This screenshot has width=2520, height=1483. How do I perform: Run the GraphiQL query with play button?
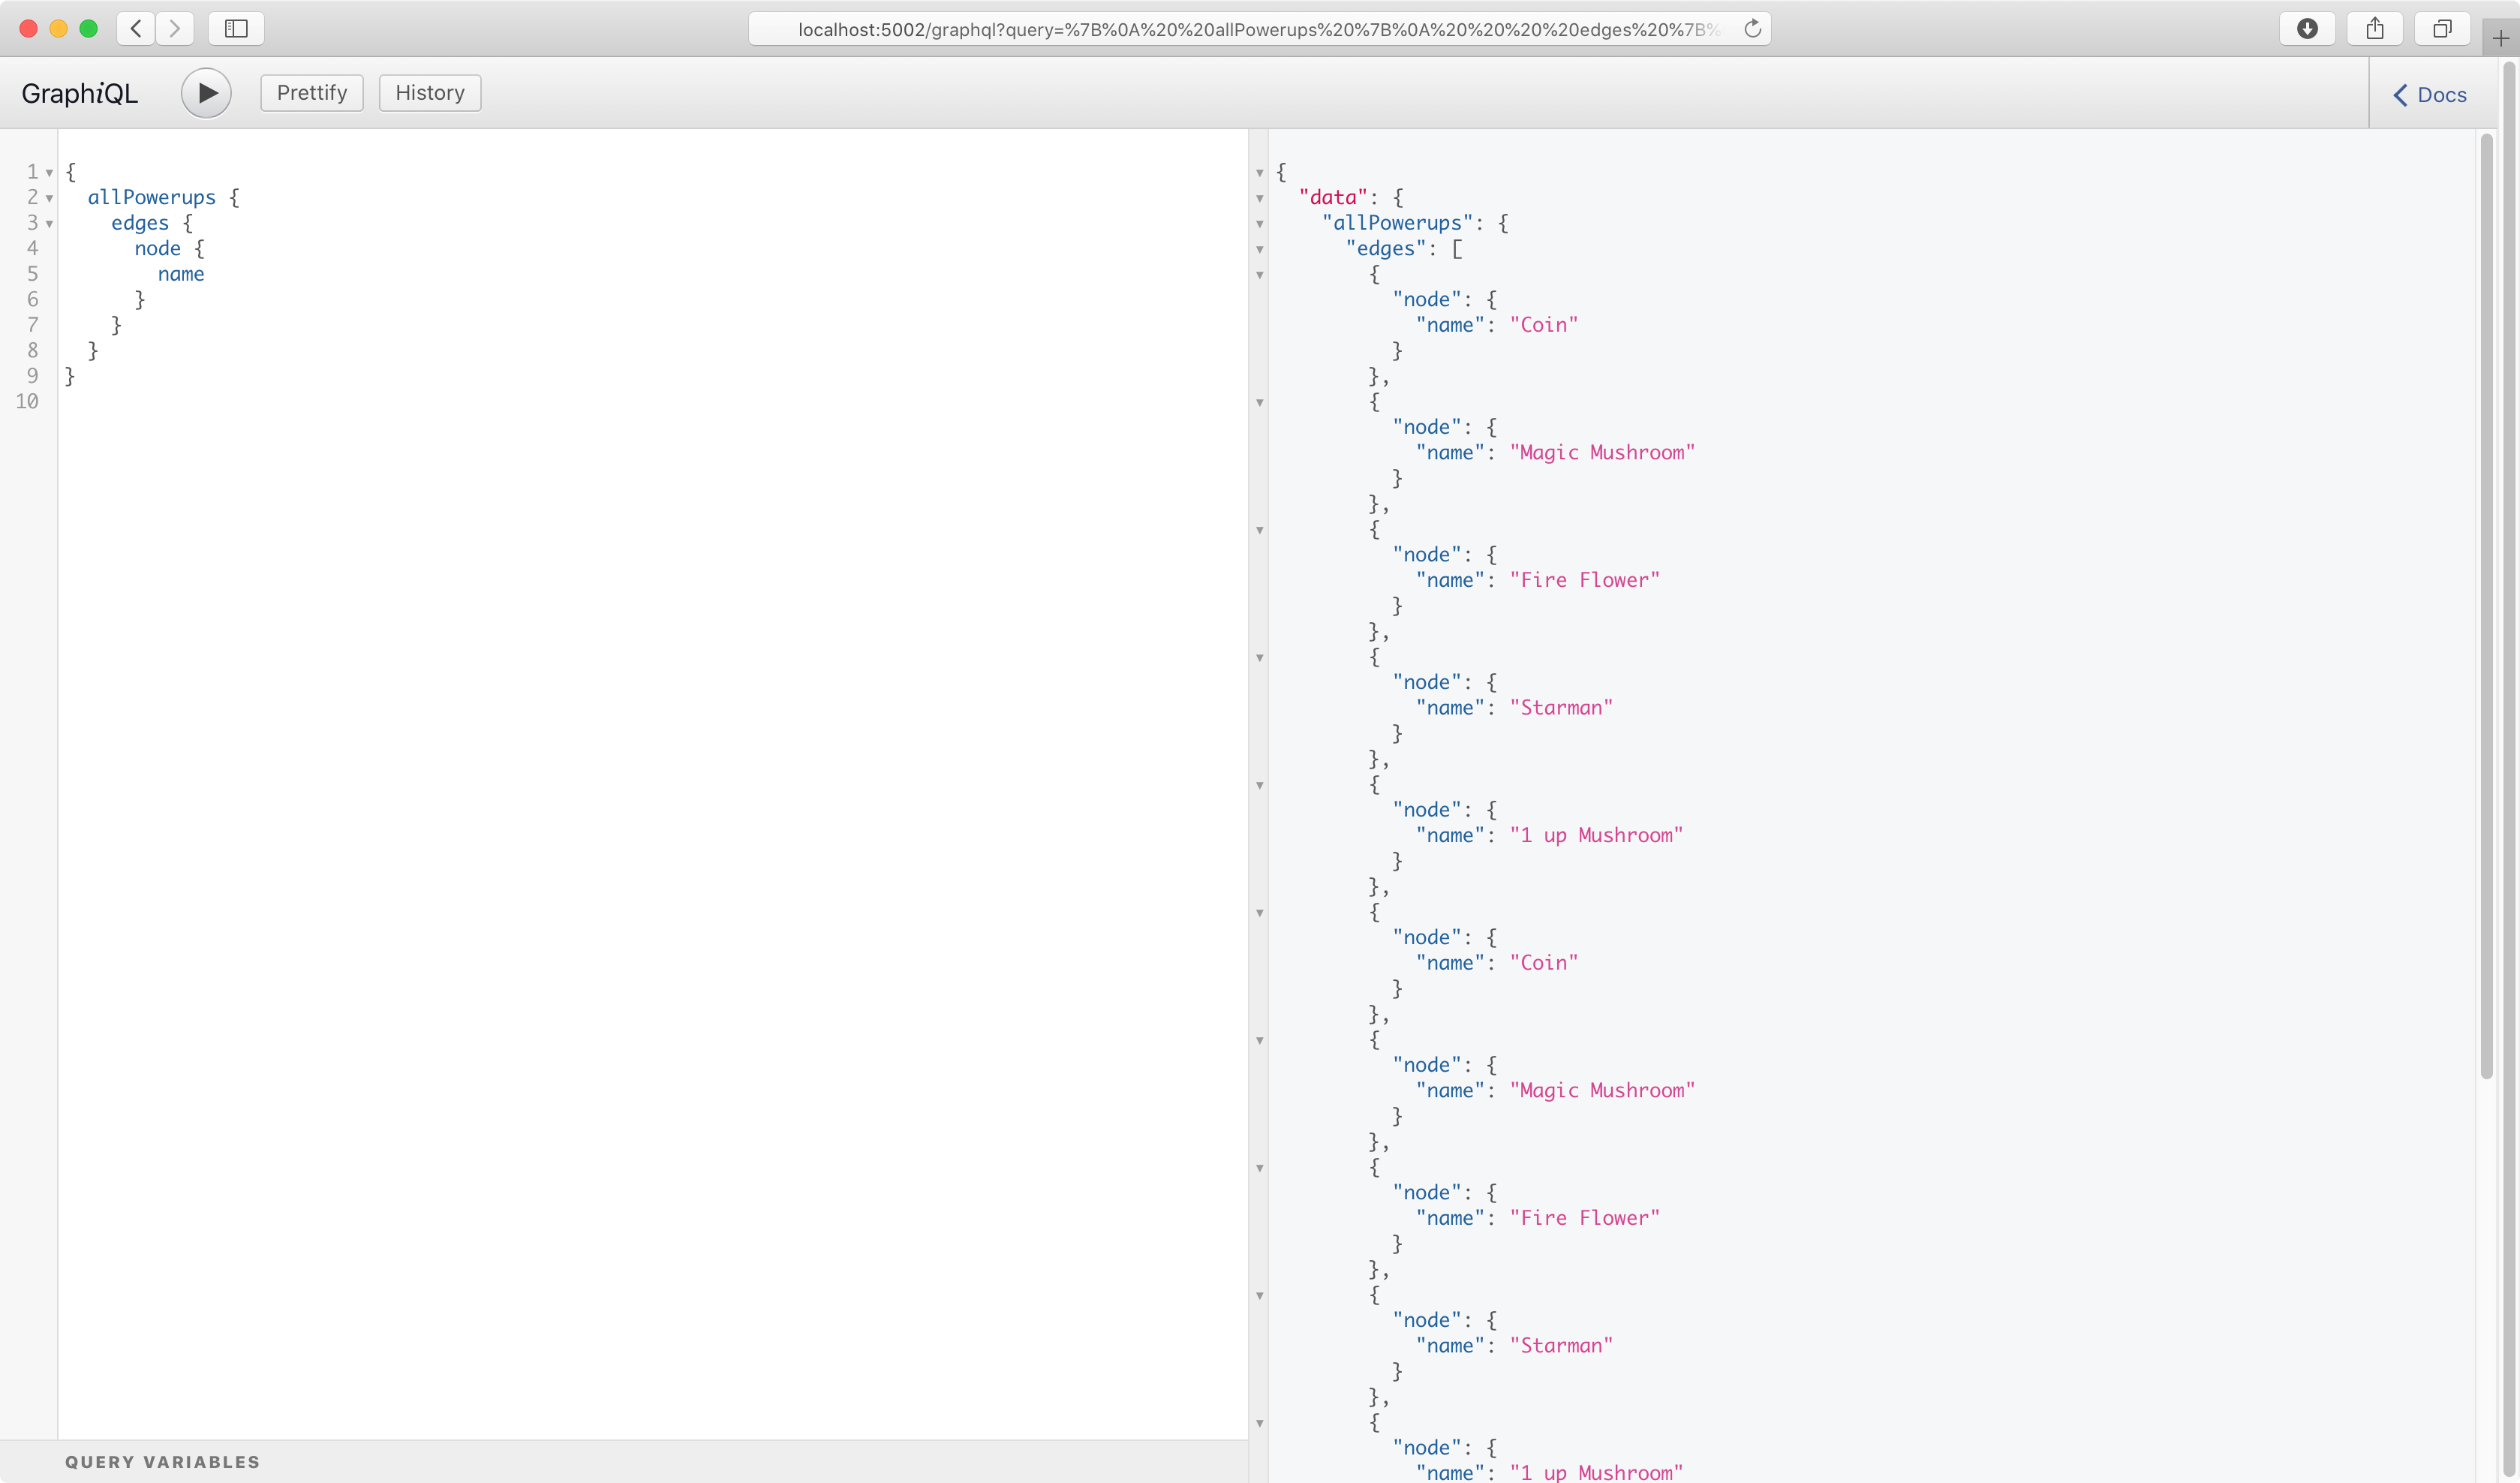click(206, 93)
